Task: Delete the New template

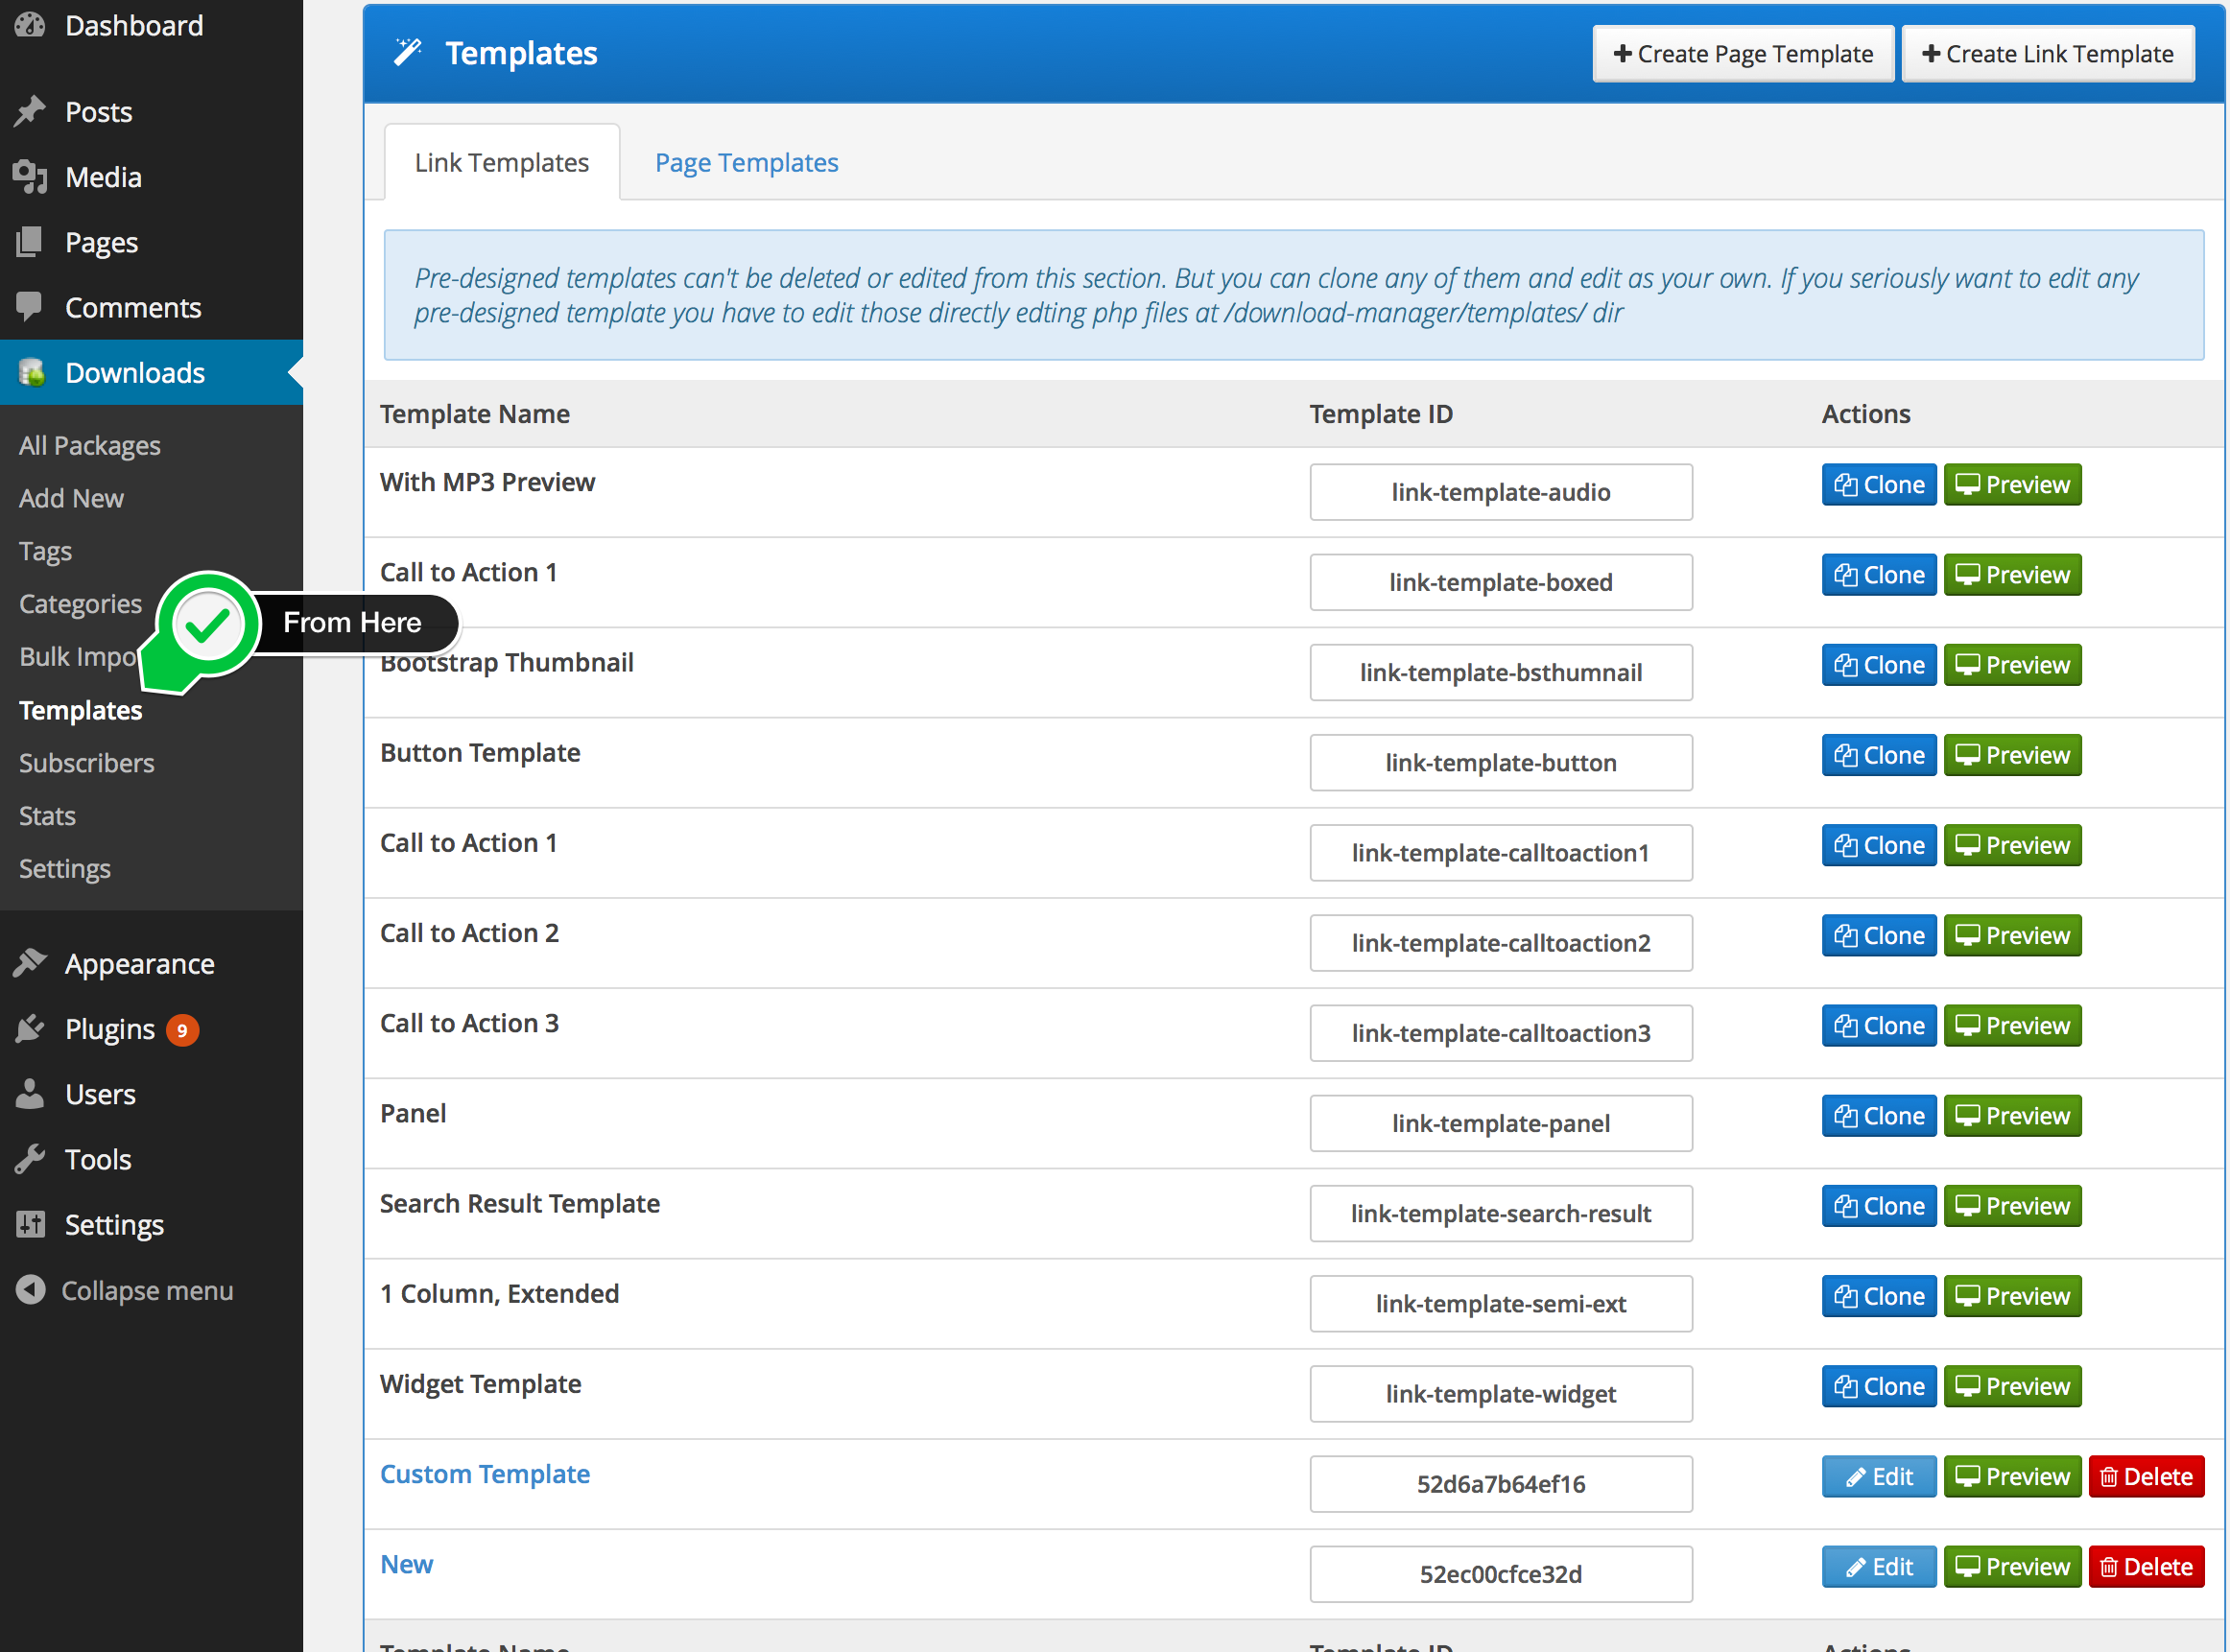Action: (x=2146, y=1567)
